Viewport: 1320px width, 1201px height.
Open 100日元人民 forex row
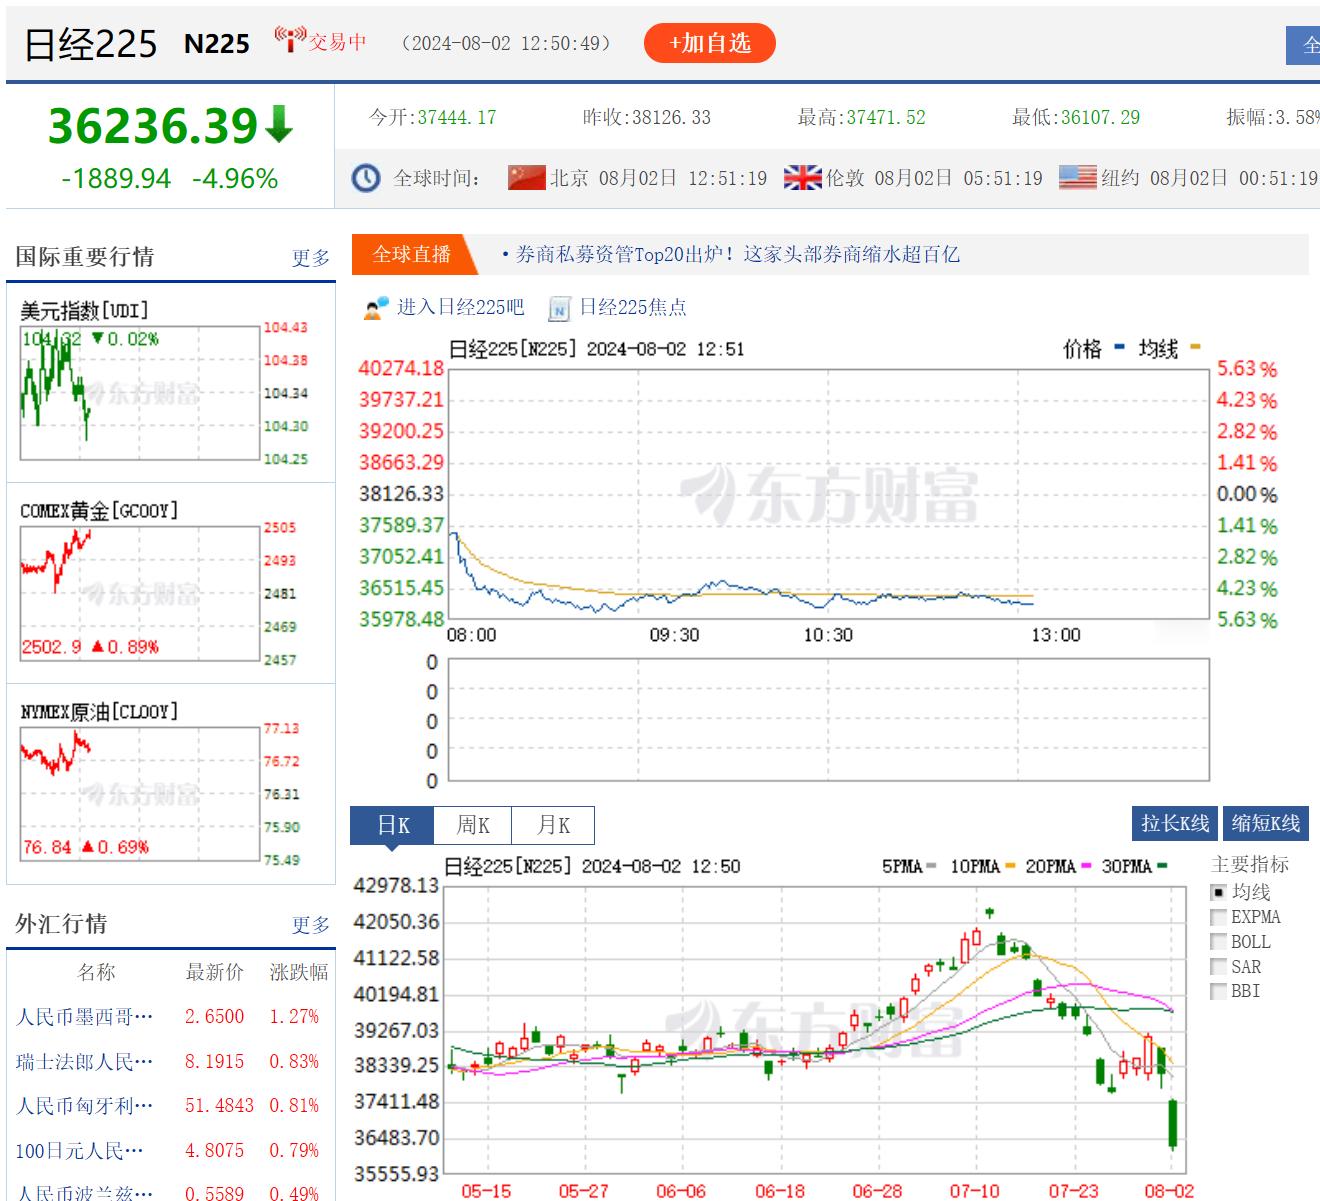[171, 1151]
